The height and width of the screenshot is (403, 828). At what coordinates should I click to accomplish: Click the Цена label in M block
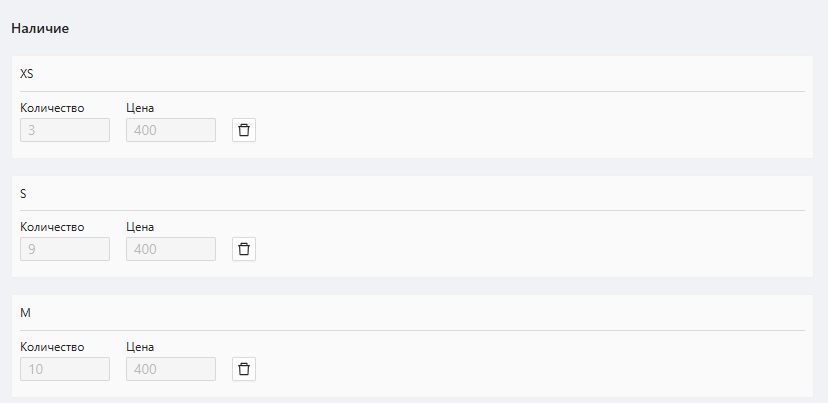140,347
